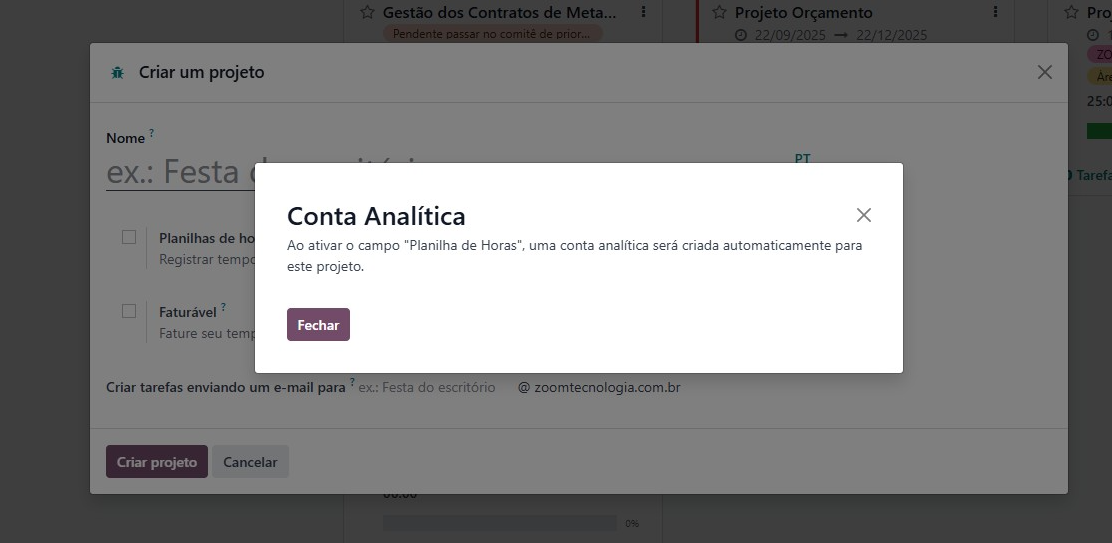Star the Gestão dos Contratos project
The width and height of the screenshot is (1112, 543).
(367, 13)
